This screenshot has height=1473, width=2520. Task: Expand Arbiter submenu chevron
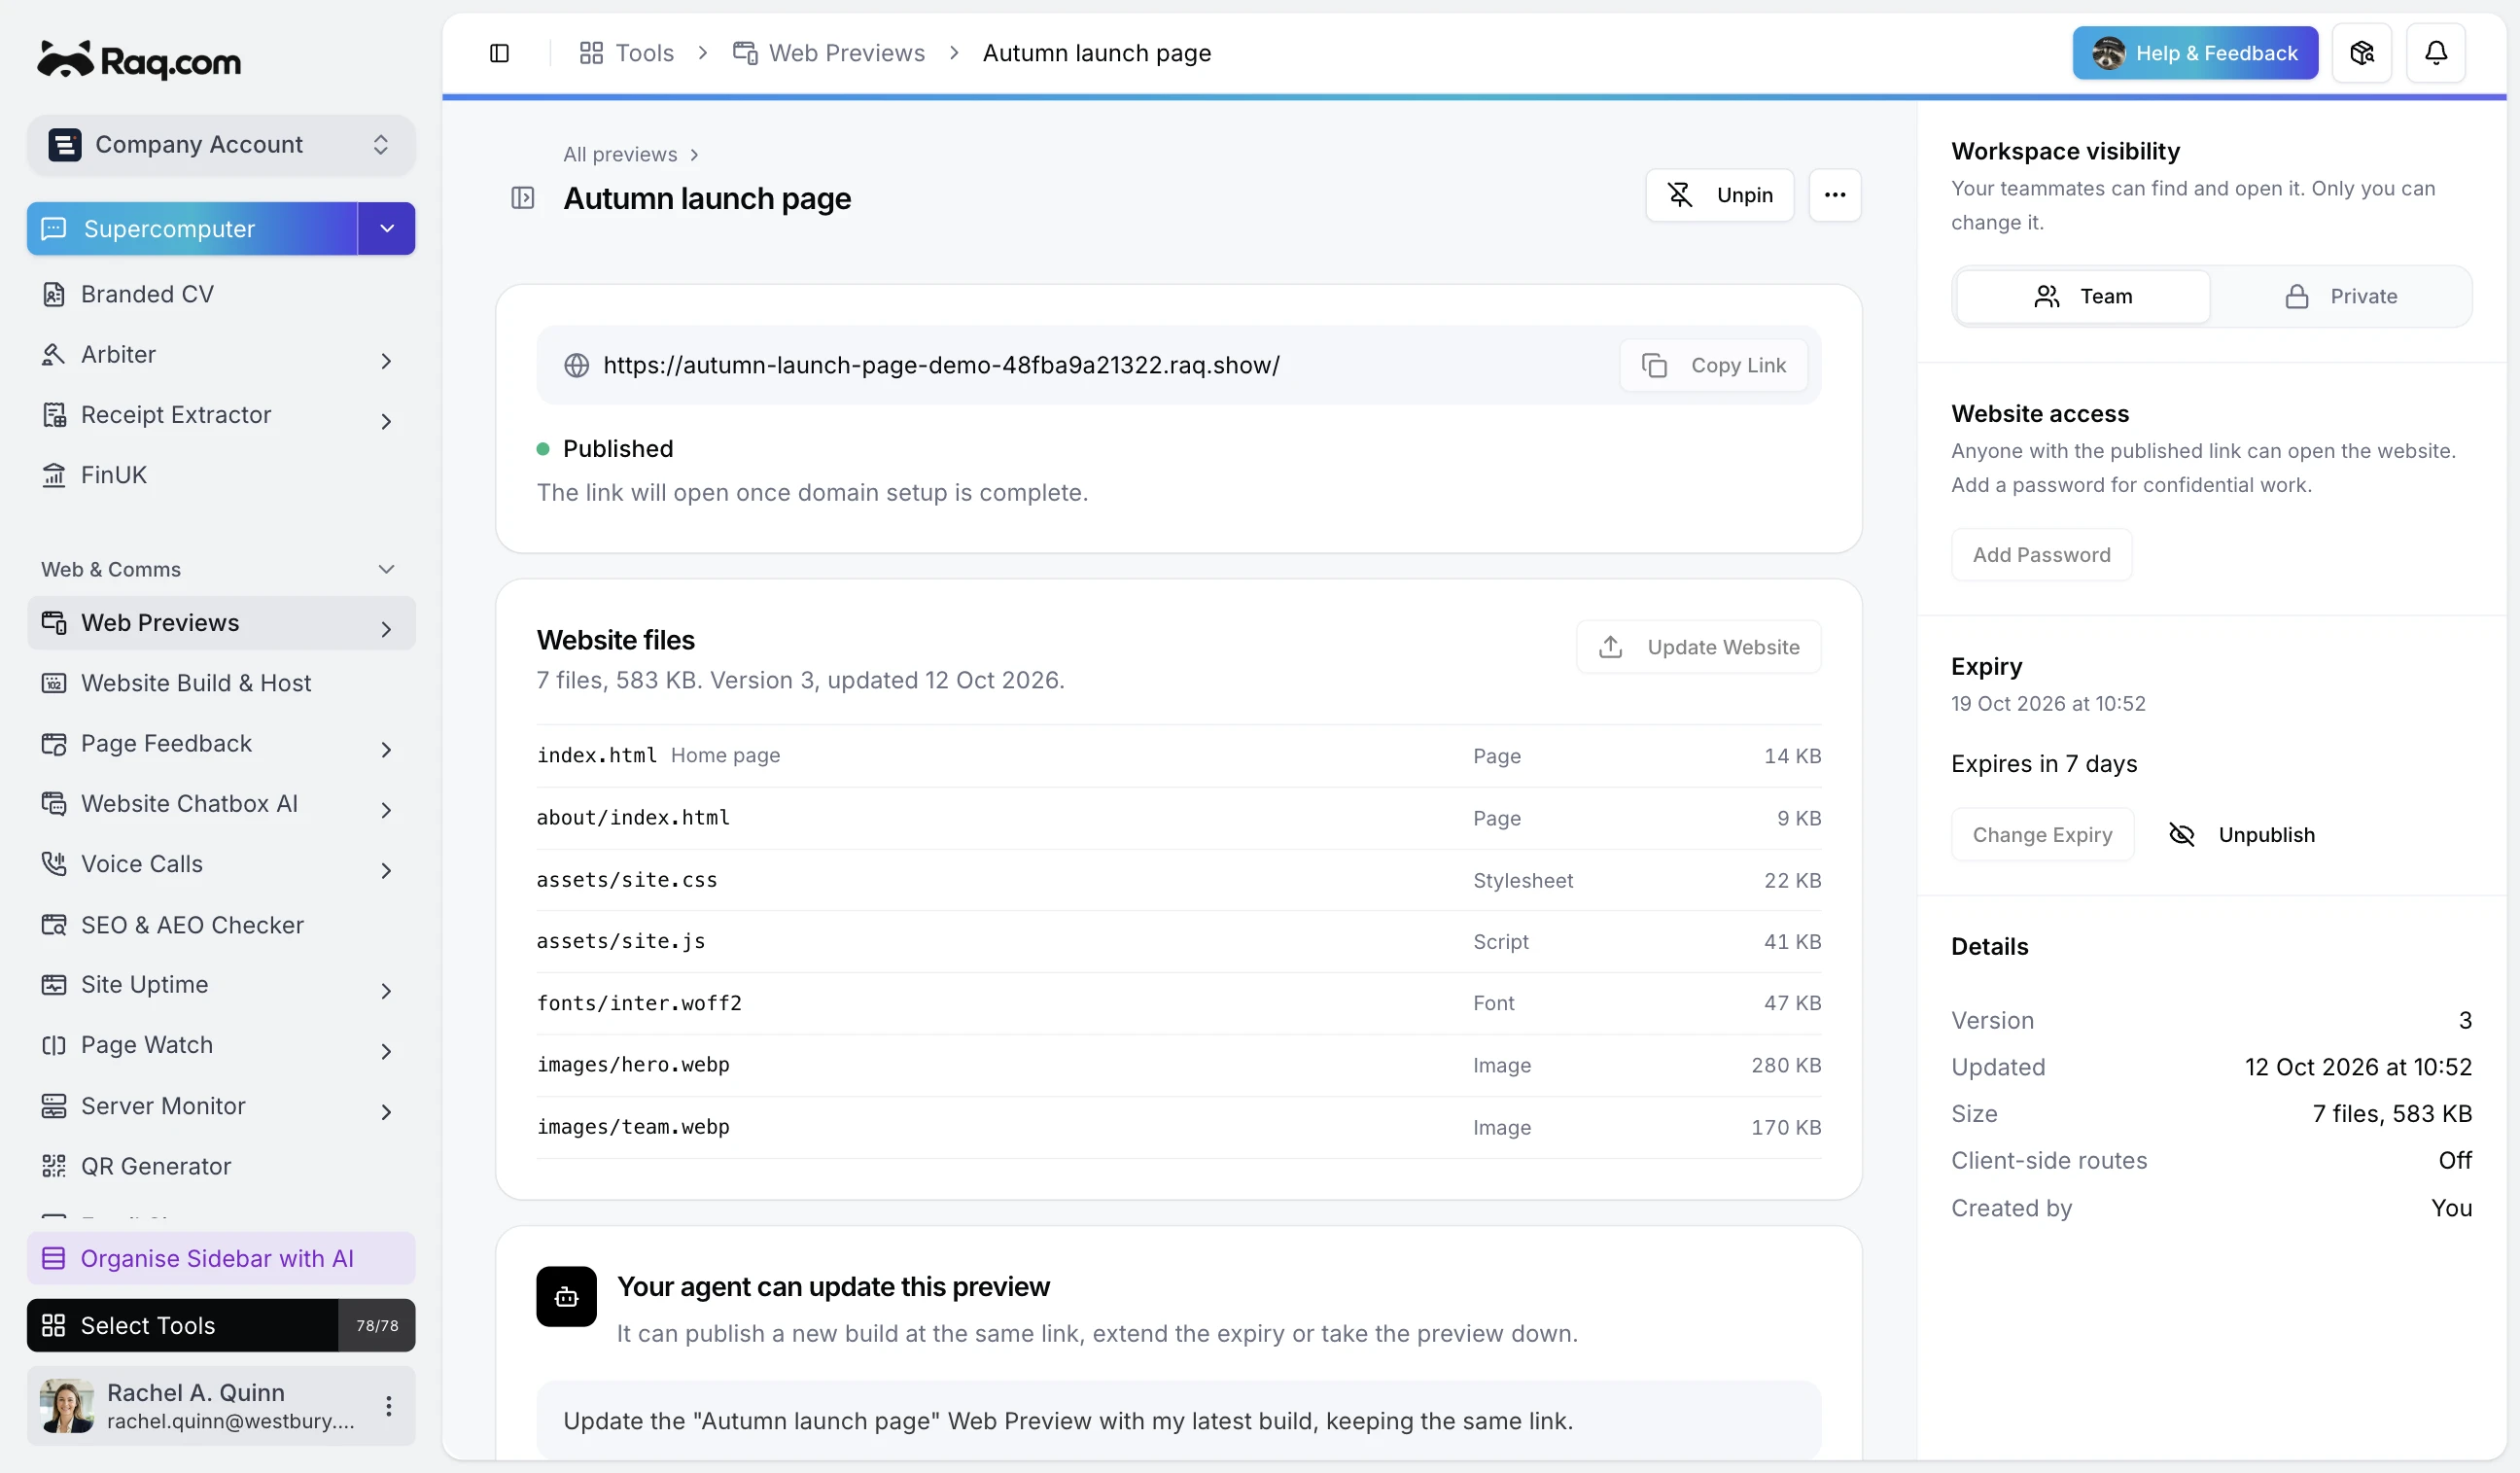[x=386, y=360]
